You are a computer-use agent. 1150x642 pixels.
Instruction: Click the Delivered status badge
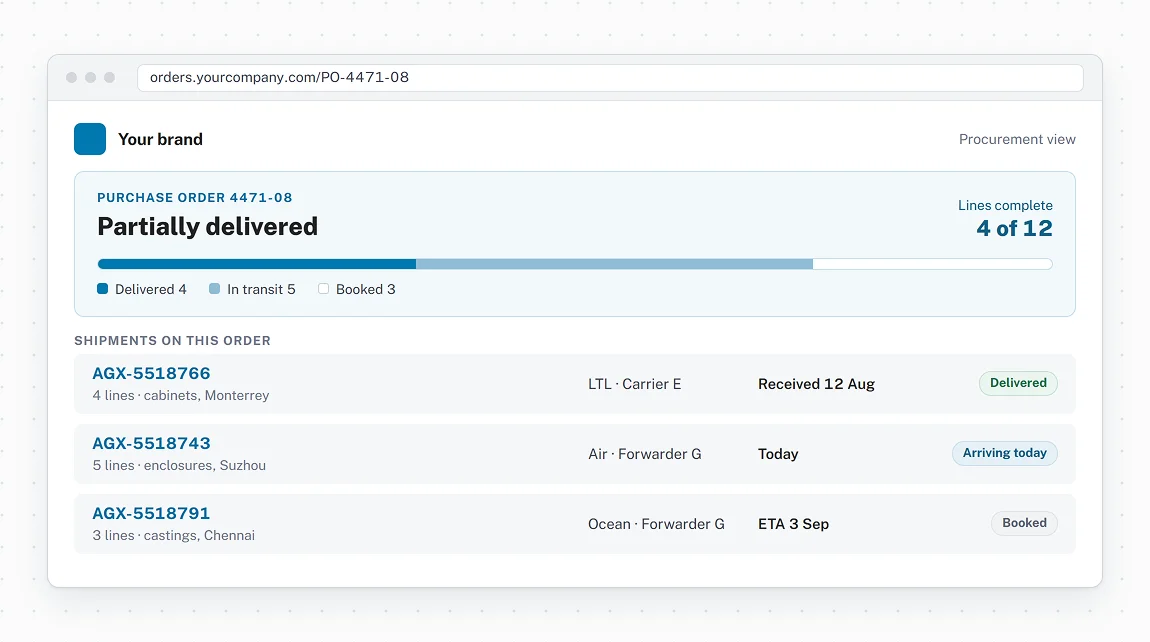point(1018,383)
